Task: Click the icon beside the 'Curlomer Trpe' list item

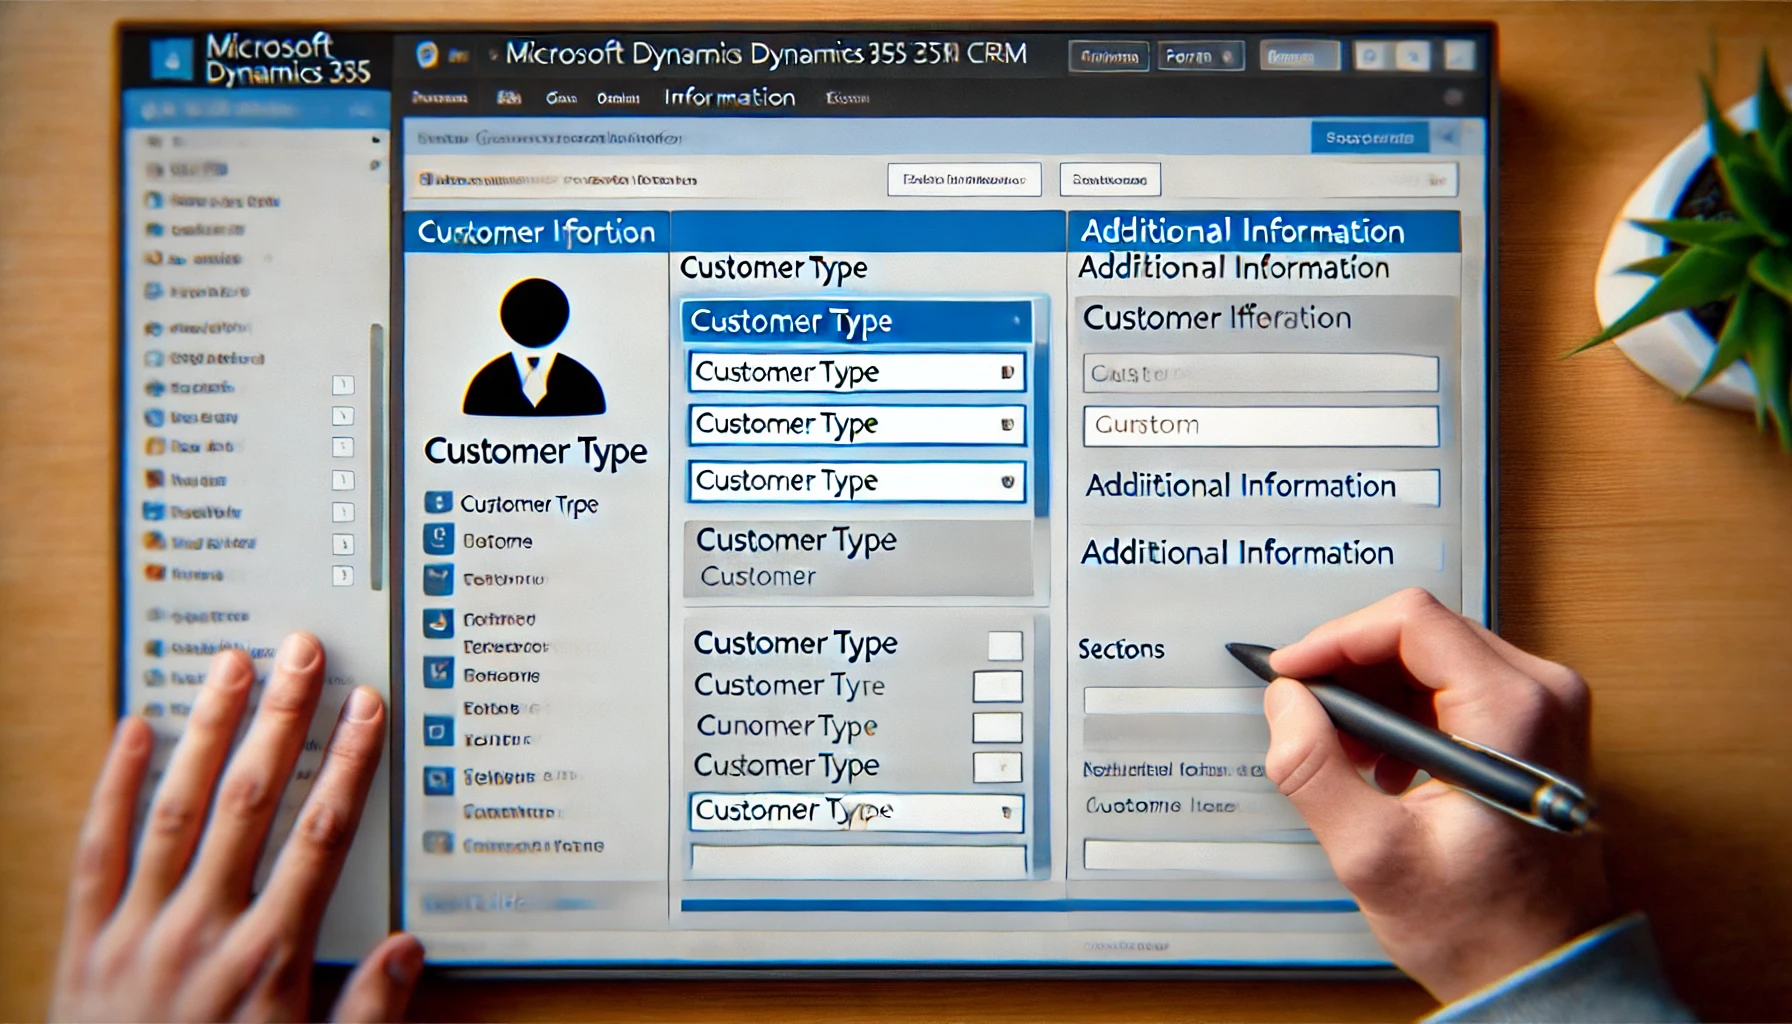Action: click(x=438, y=503)
